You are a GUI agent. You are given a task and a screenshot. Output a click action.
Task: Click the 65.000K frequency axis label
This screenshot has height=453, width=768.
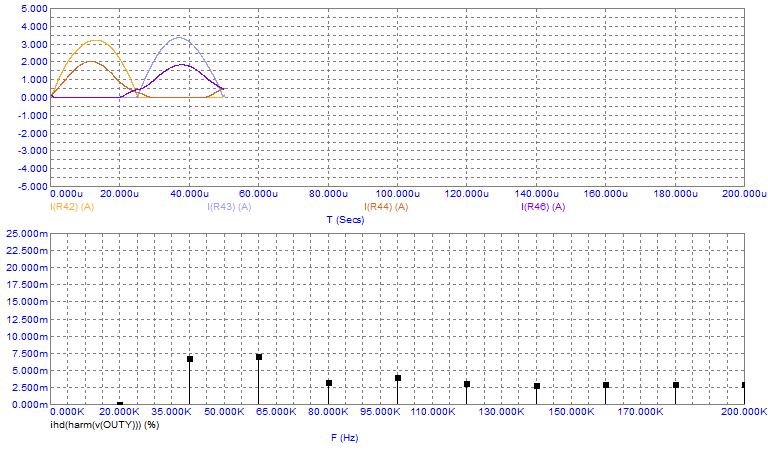276,412
